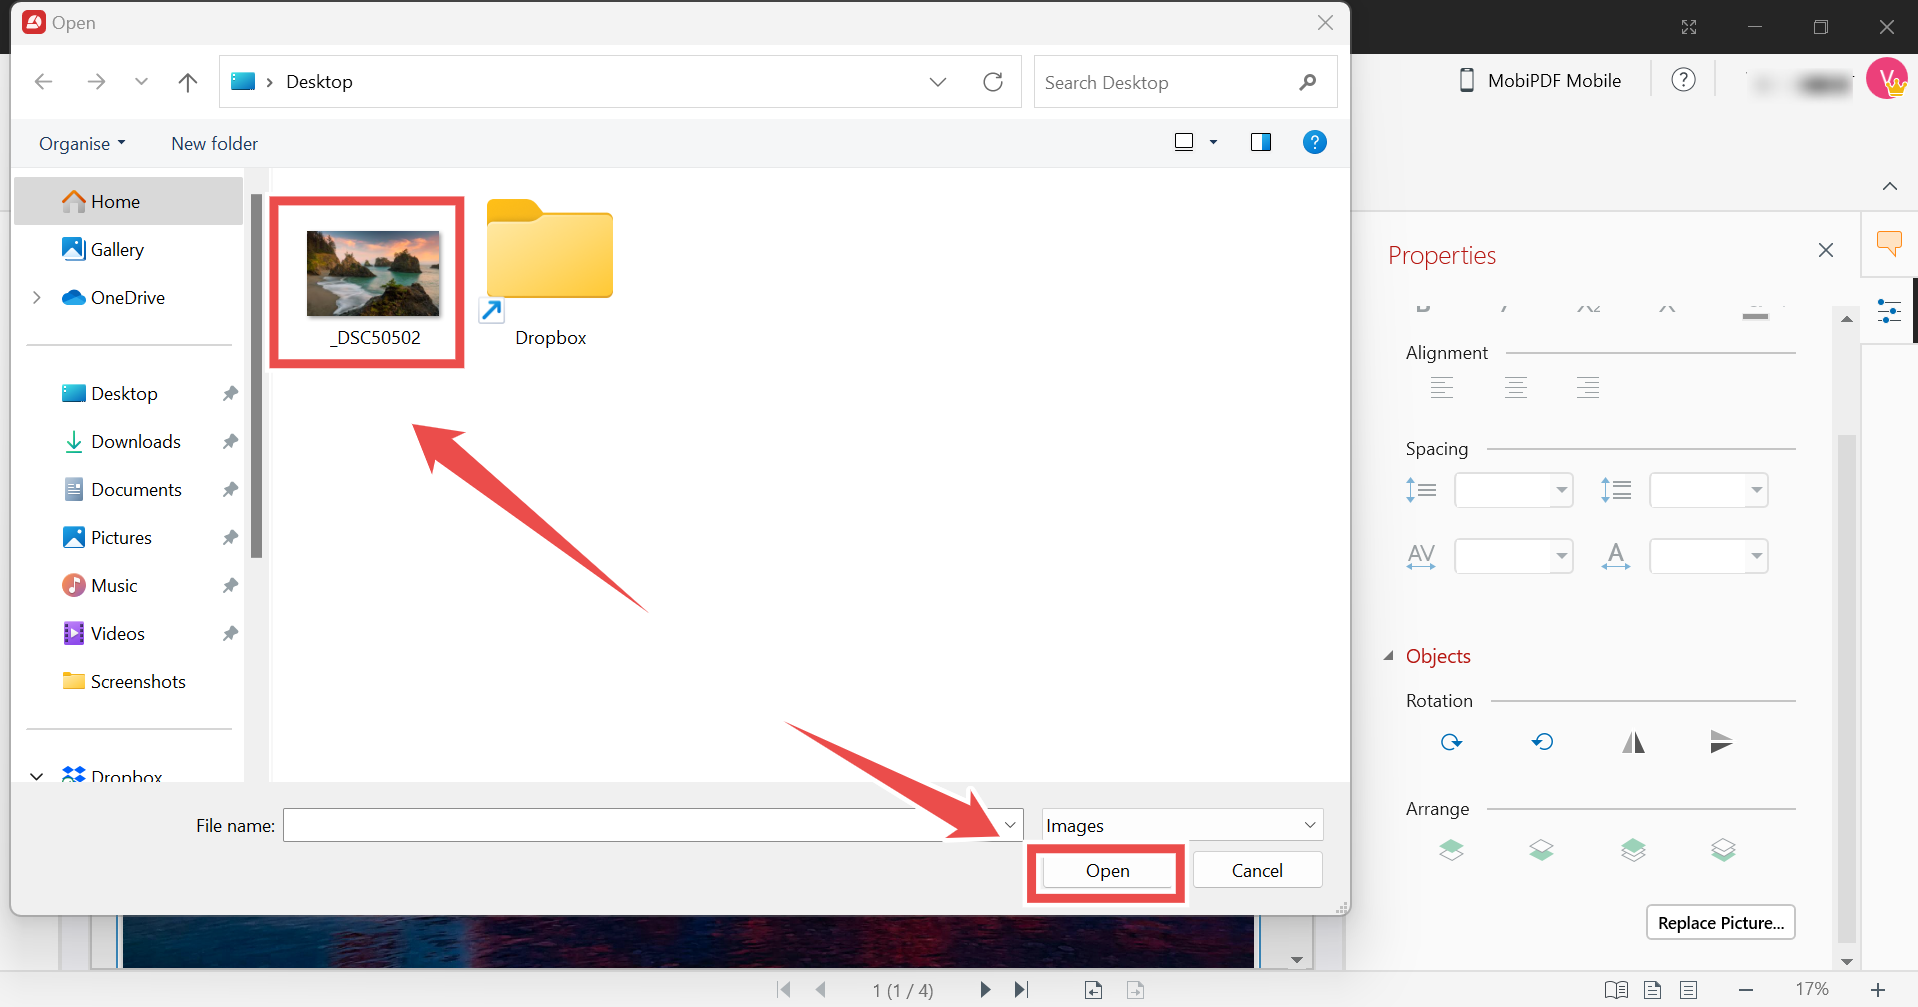Go to the last page of the document
This screenshot has width=1918, height=1007.
1021,990
